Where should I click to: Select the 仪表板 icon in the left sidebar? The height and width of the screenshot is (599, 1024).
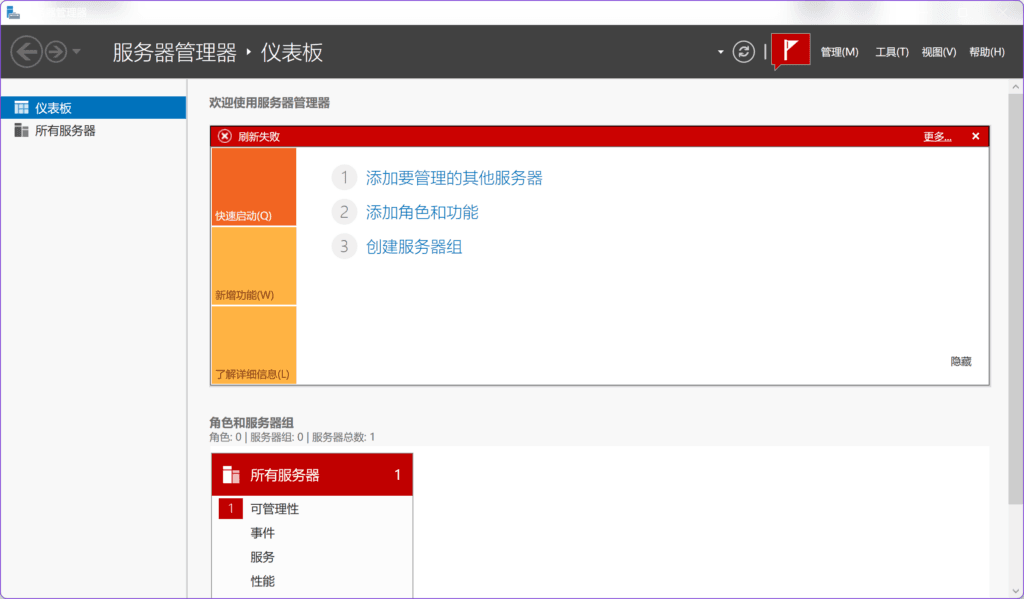(x=20, y=107)
